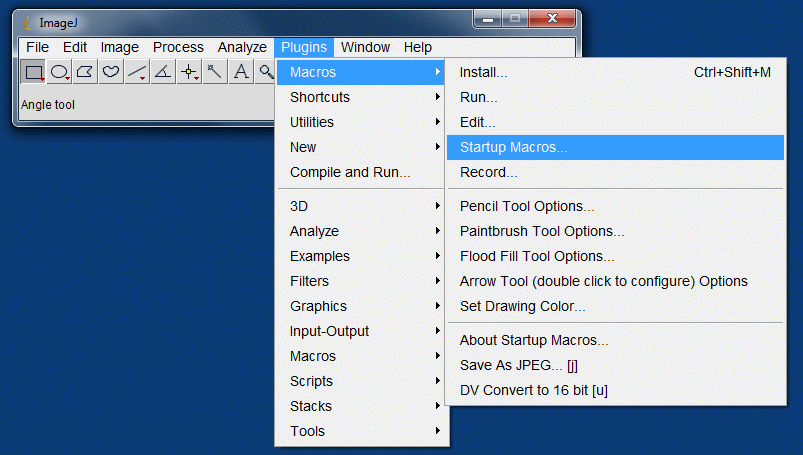Choose DV Convert to 16 bit [u]
The height and width of the screenshot is (455, 803).
616,390
